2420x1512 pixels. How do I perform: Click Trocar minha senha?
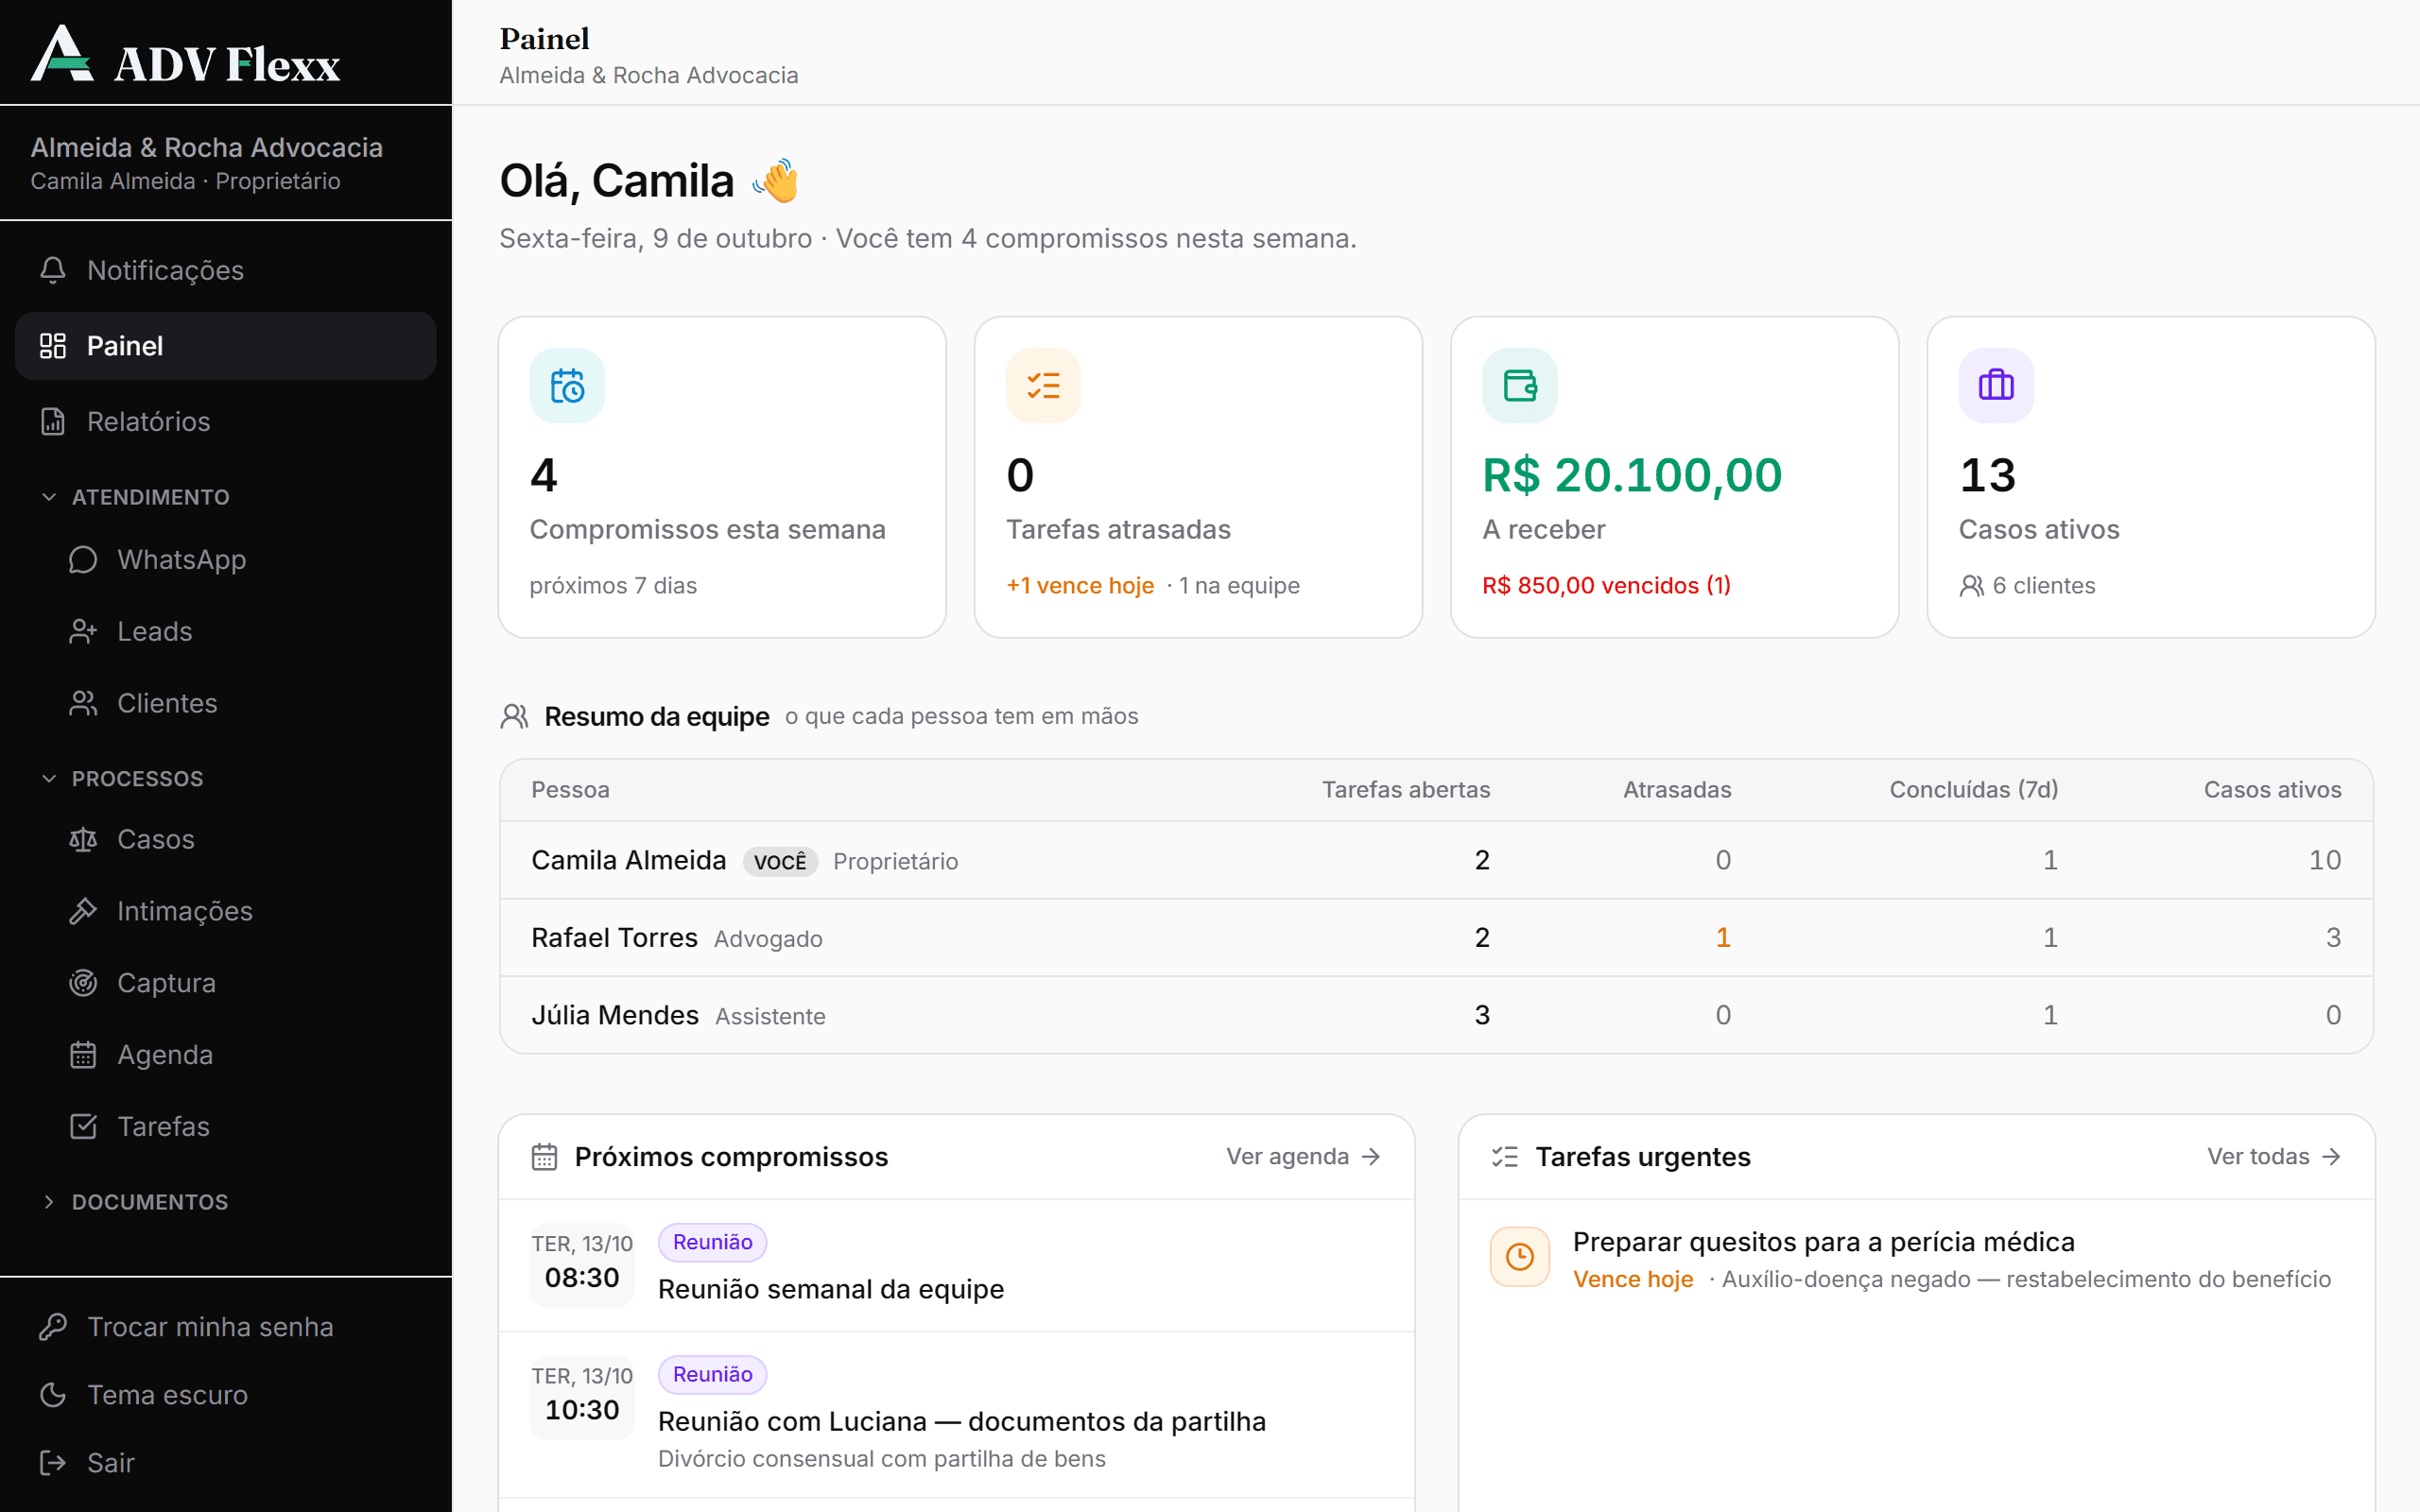[x=226, y=1327]
